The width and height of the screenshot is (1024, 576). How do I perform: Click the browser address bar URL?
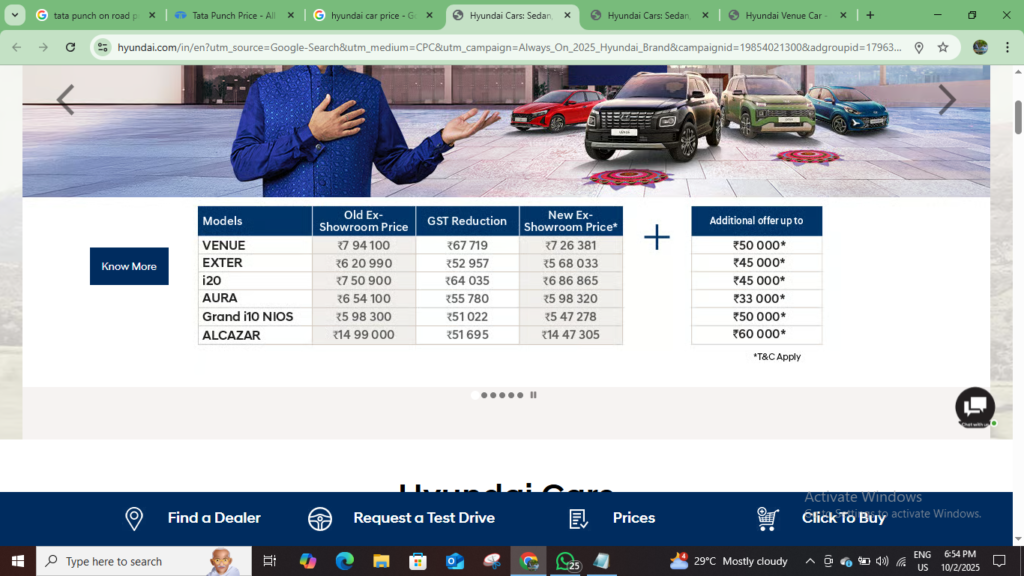(x=500, y=47)
